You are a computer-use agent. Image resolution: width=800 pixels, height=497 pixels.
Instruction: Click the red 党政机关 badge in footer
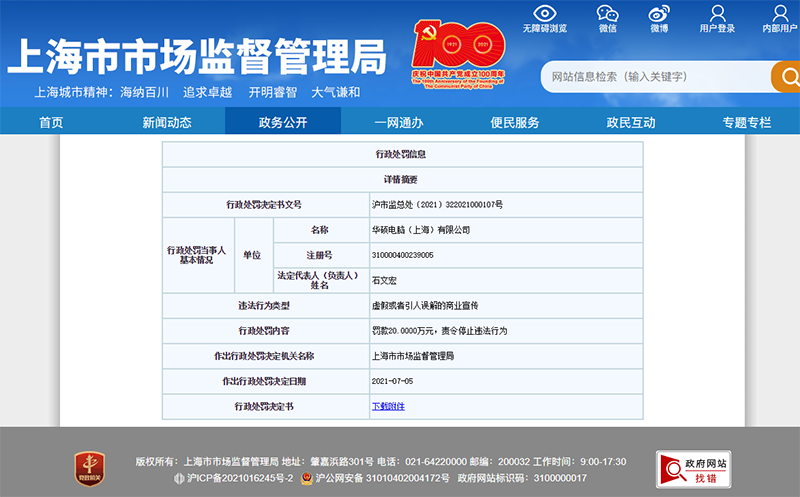(x=89, y=468)
